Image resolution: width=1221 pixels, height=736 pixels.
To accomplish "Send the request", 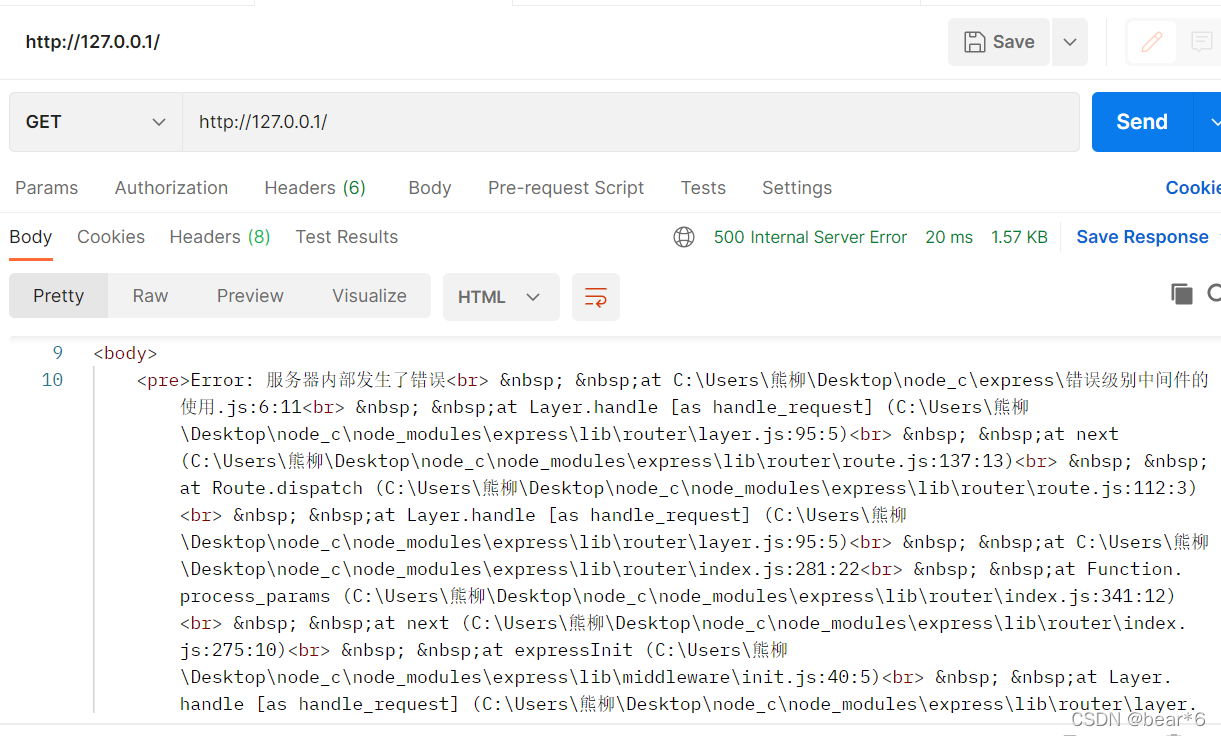I will click(x=1142, y=122).
